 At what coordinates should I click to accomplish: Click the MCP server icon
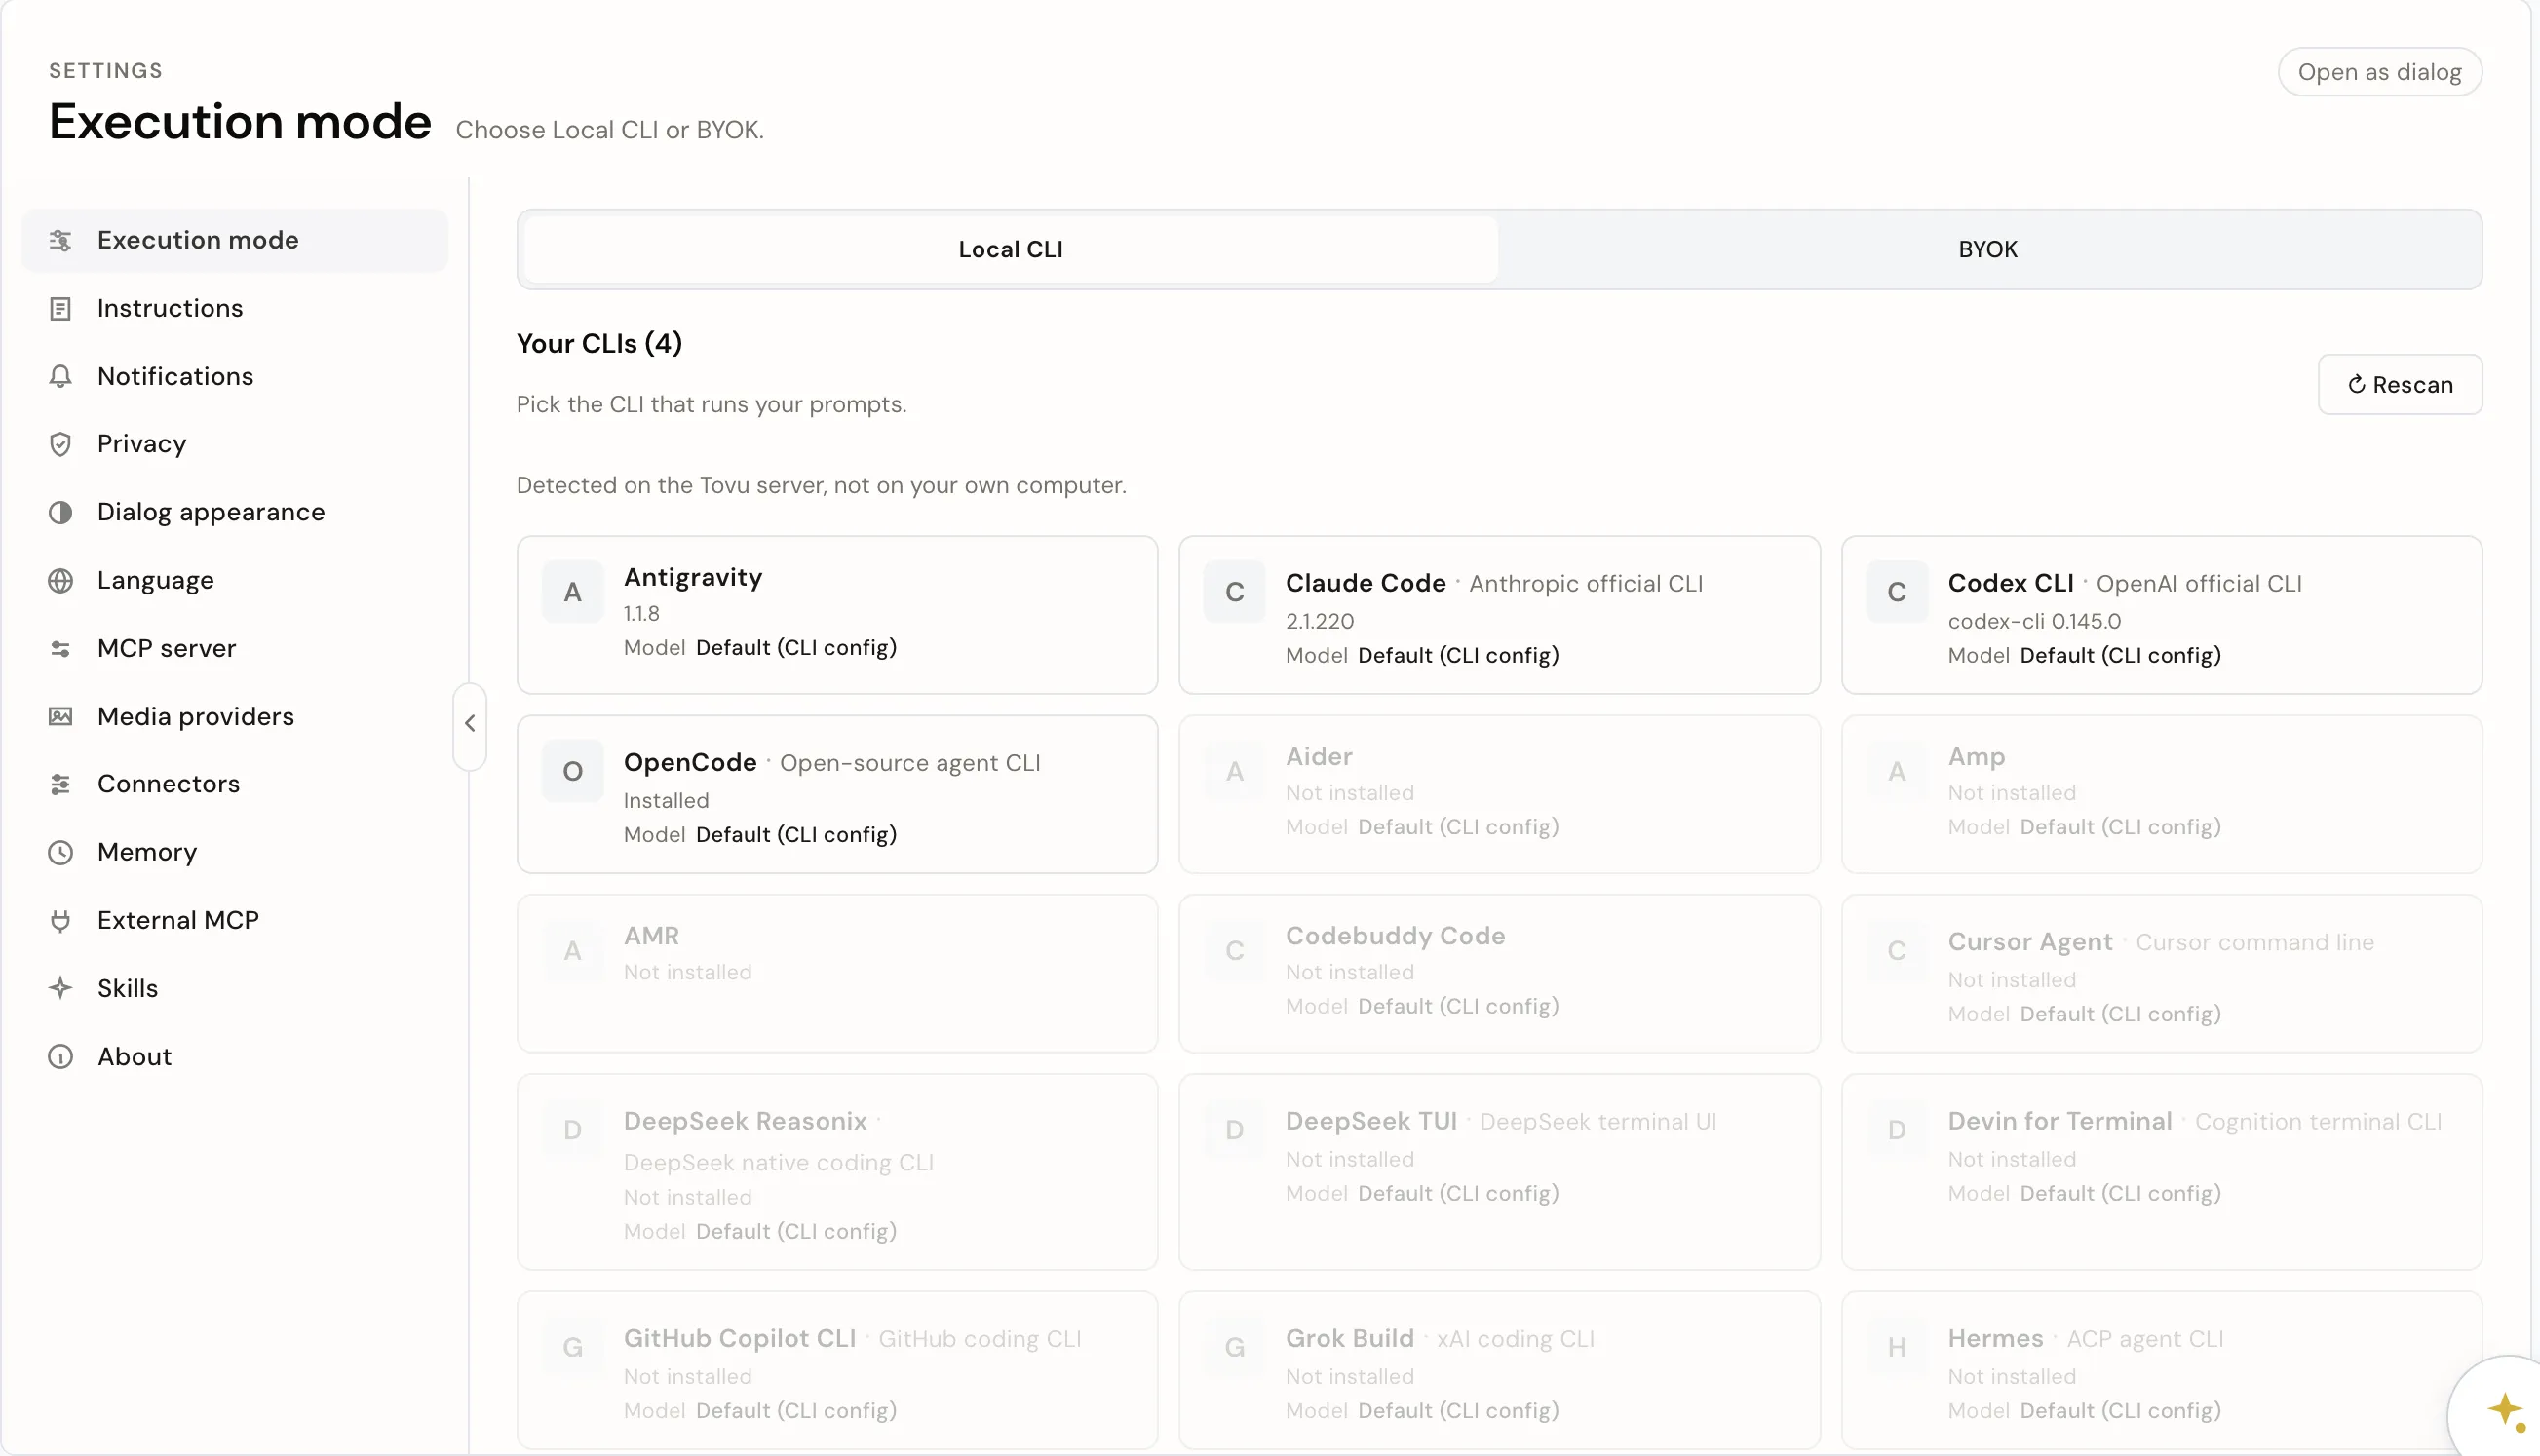(60, 648)
